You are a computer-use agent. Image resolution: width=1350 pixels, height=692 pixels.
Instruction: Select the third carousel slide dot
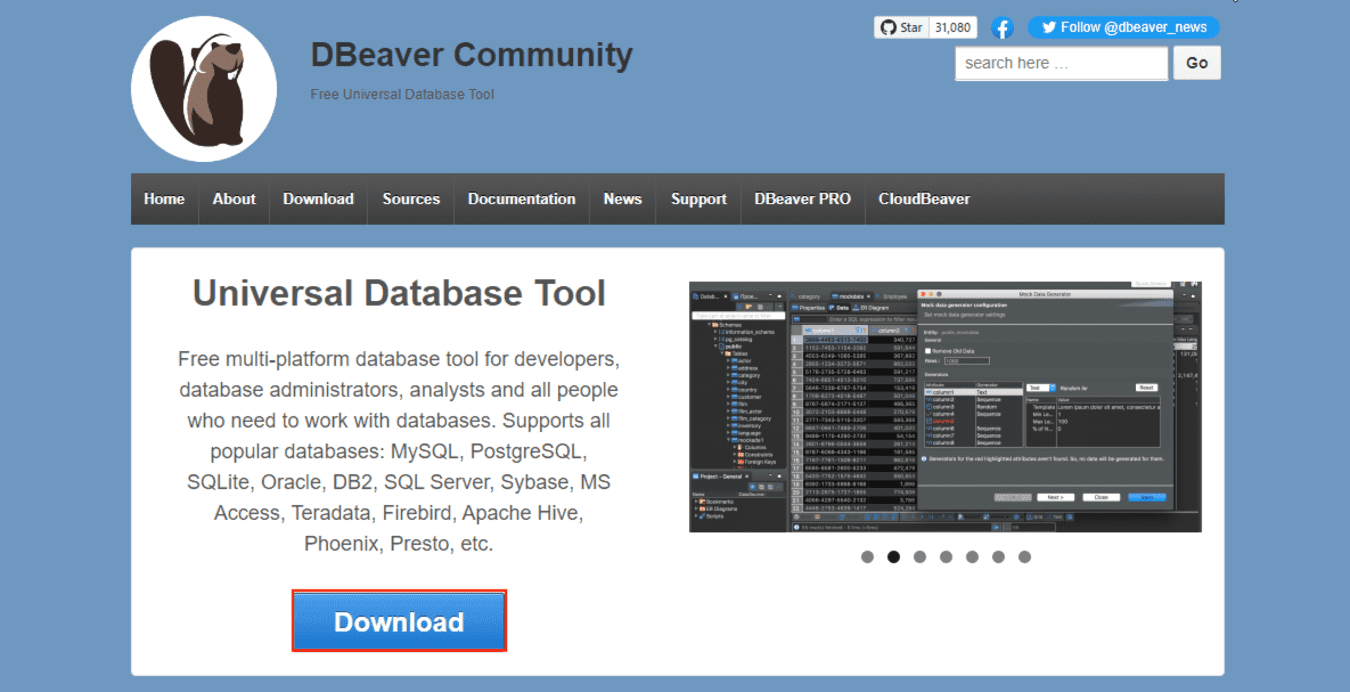tap(920, 557)
